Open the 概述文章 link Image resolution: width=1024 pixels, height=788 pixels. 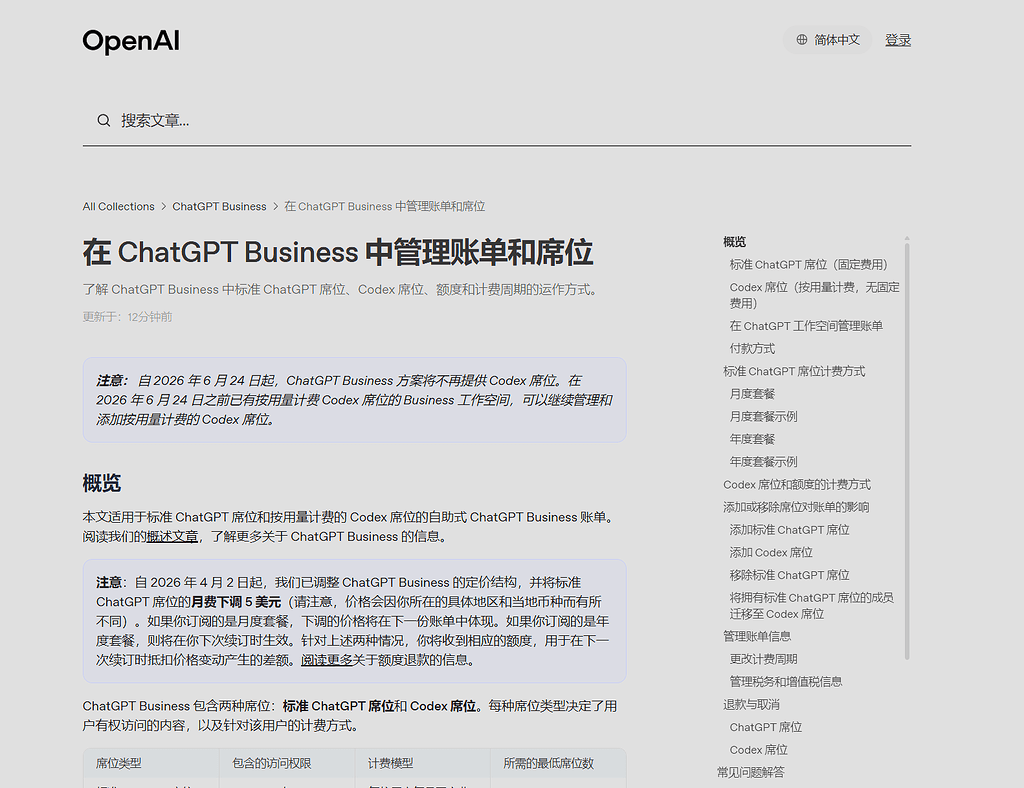(x=172, y=537)
